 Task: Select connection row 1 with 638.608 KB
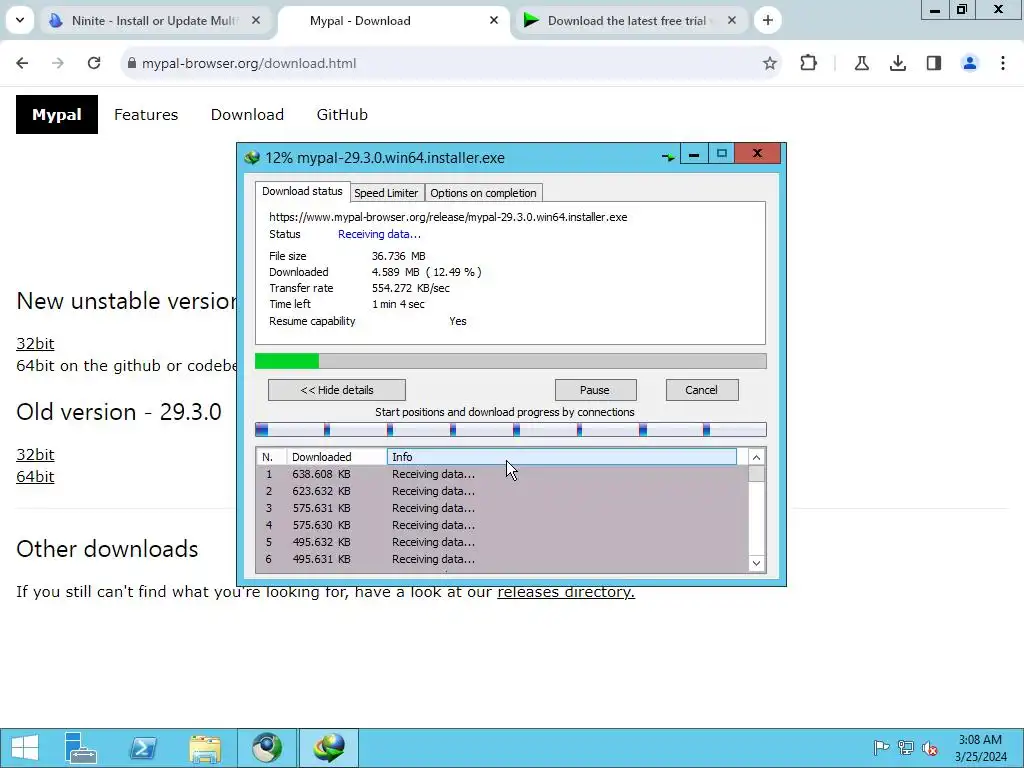pos(502,474)
